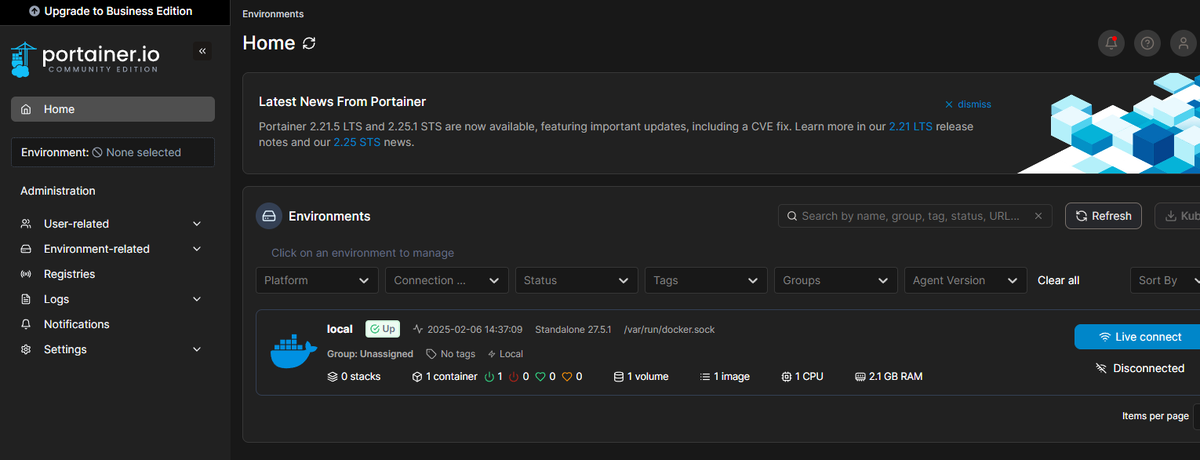Open the Groups filter dropdown

835,281
